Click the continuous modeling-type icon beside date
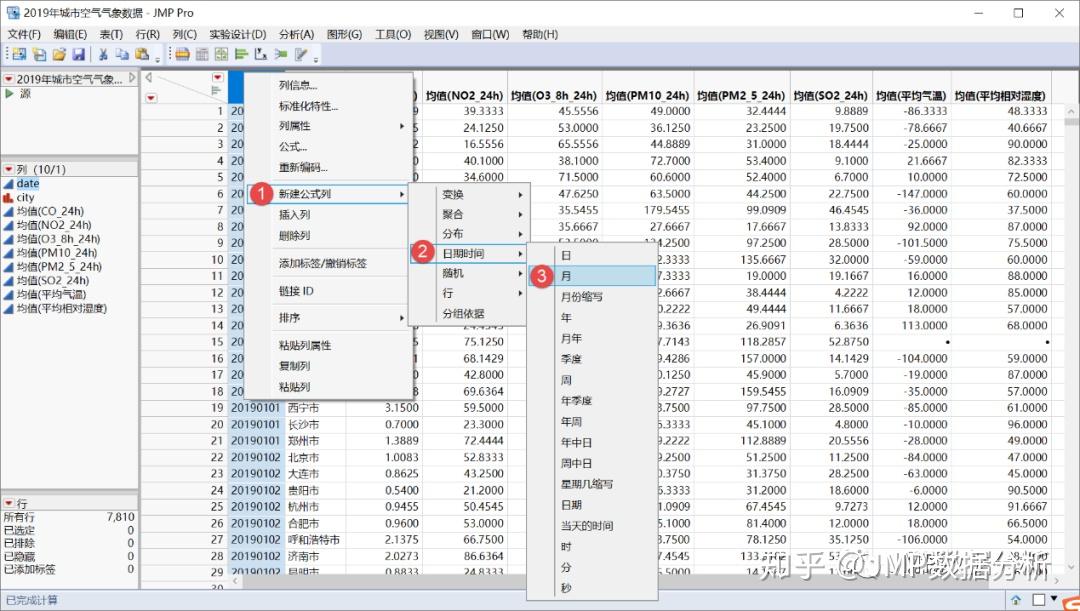Image resolution: width=1080 pixels, height=611 pixels. click(11, 184)
